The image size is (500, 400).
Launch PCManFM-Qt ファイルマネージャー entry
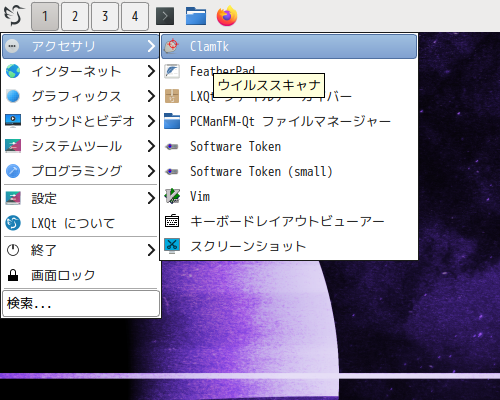pos(289,121)
